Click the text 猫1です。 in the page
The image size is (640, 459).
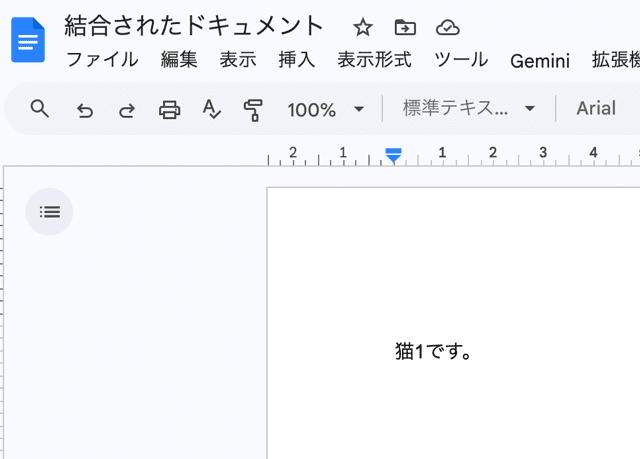[433, 351]
